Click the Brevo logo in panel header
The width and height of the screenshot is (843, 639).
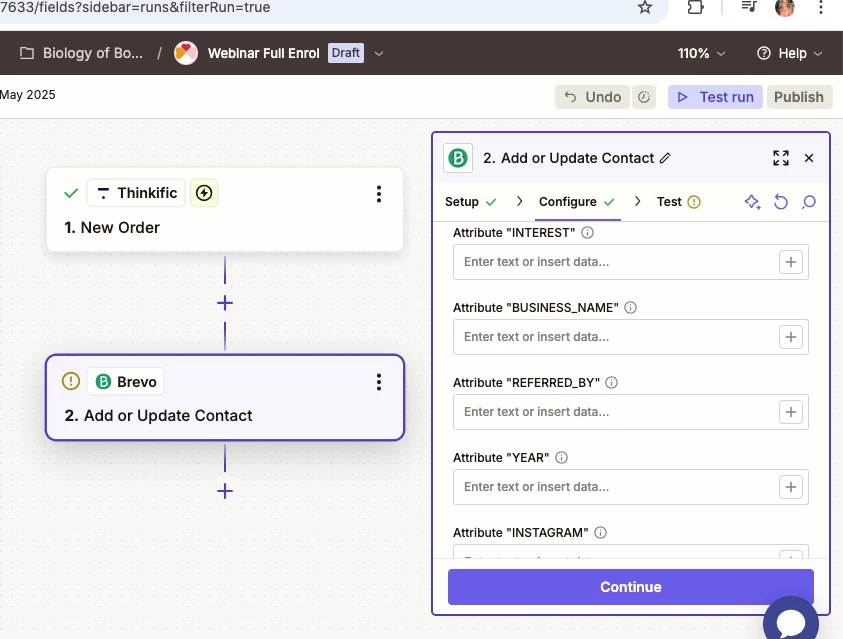(x=458, y=158)
